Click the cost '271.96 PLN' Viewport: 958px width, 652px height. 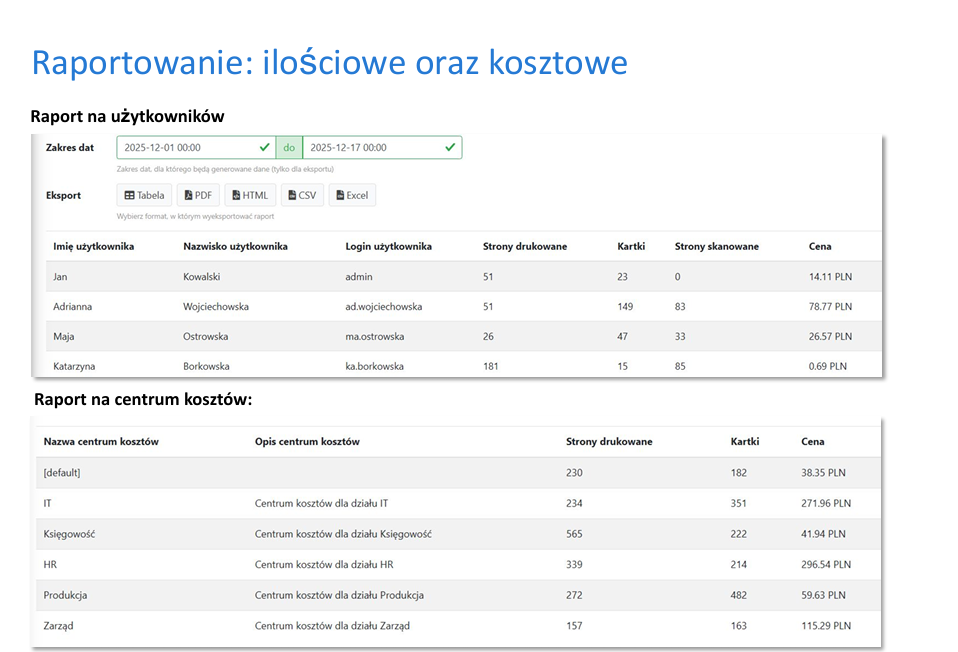point(826,504)
